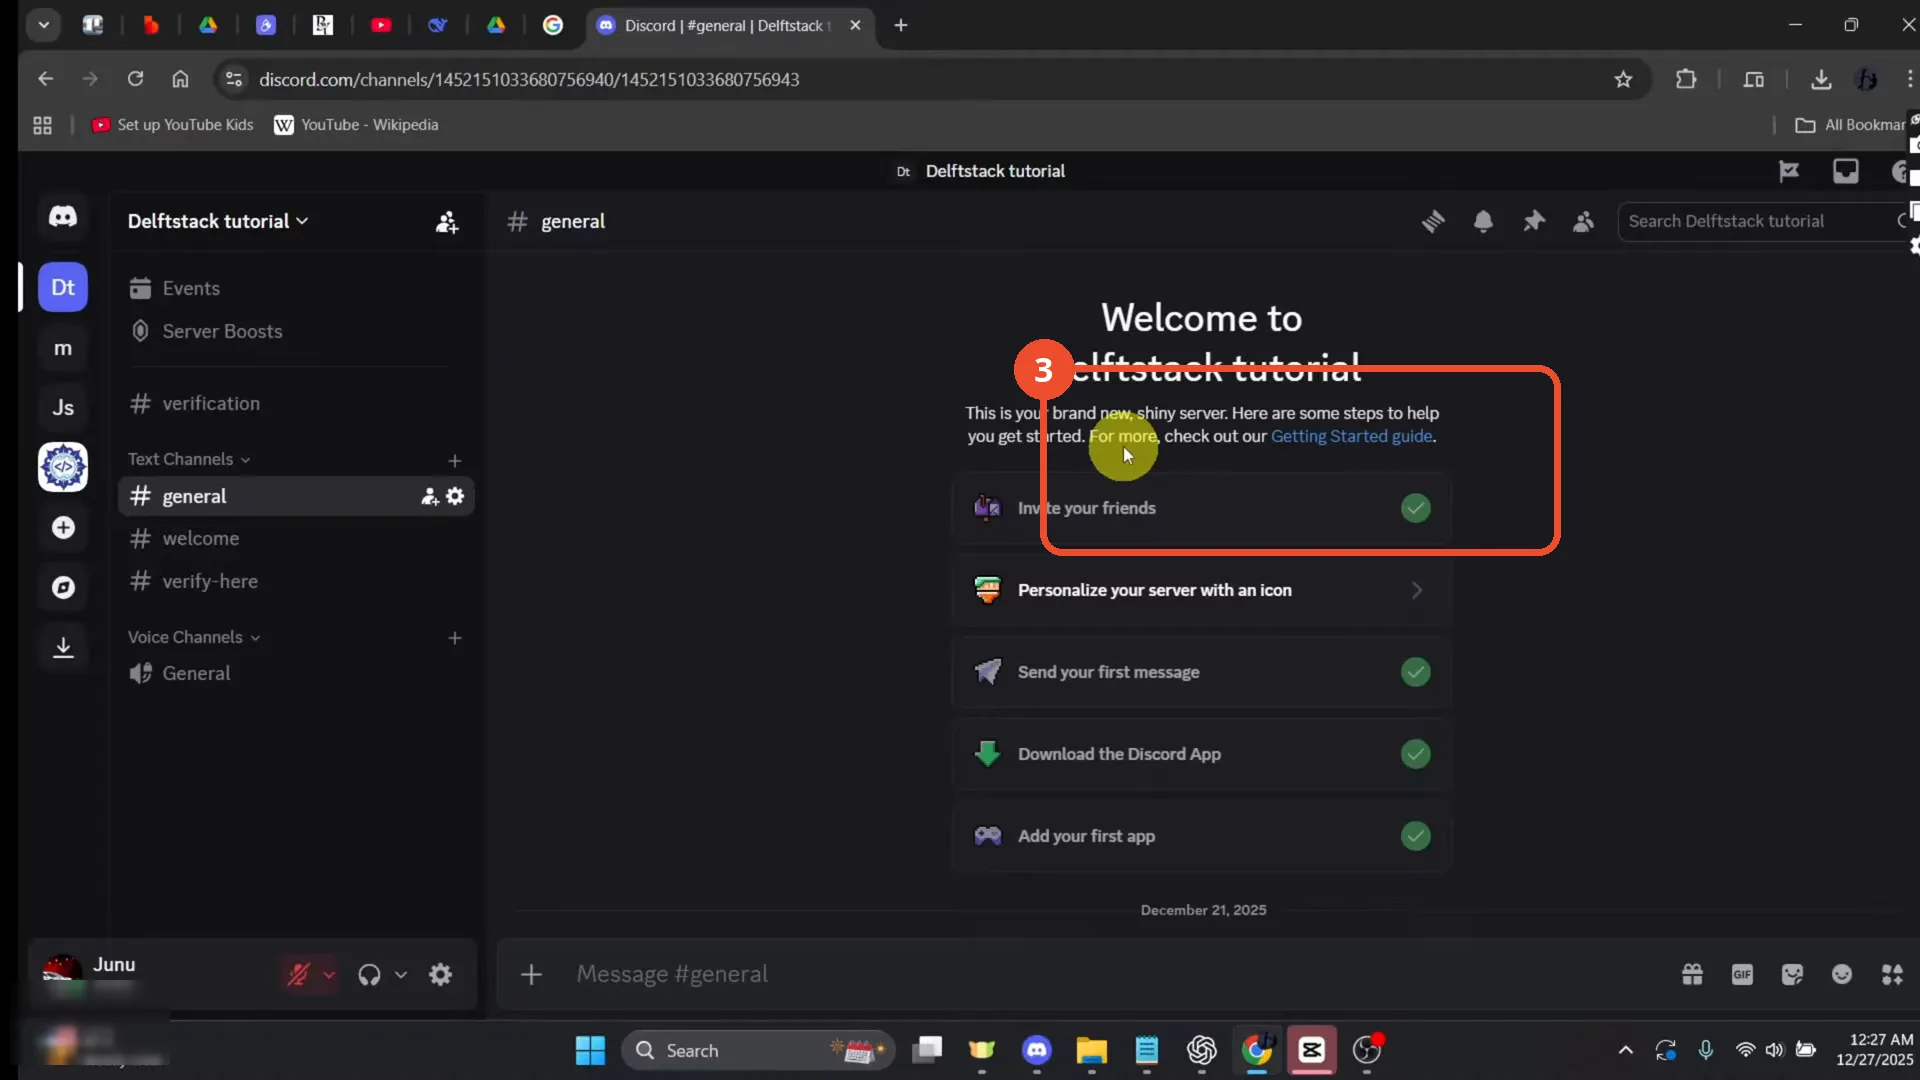Open GIF picker button
This screenshot has height=1080, width=1920.
point(1742,974)
